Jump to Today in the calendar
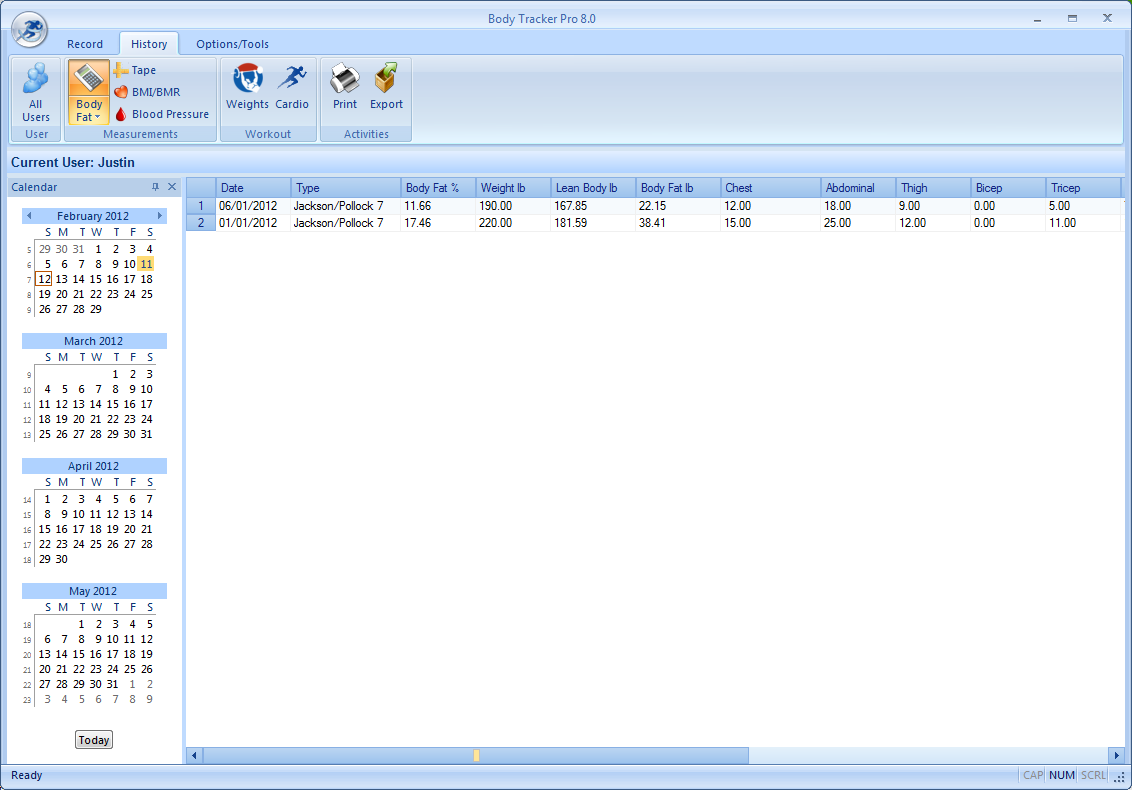This screenshot has height=790, width=1132. (94, 740)
